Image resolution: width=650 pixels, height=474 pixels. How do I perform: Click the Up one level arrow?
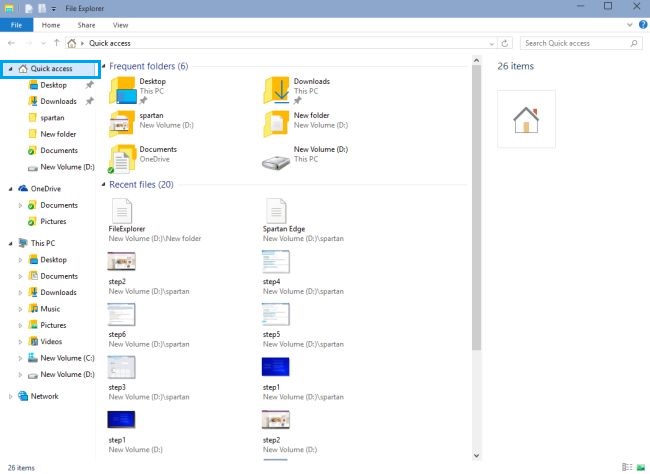(57, 42)
